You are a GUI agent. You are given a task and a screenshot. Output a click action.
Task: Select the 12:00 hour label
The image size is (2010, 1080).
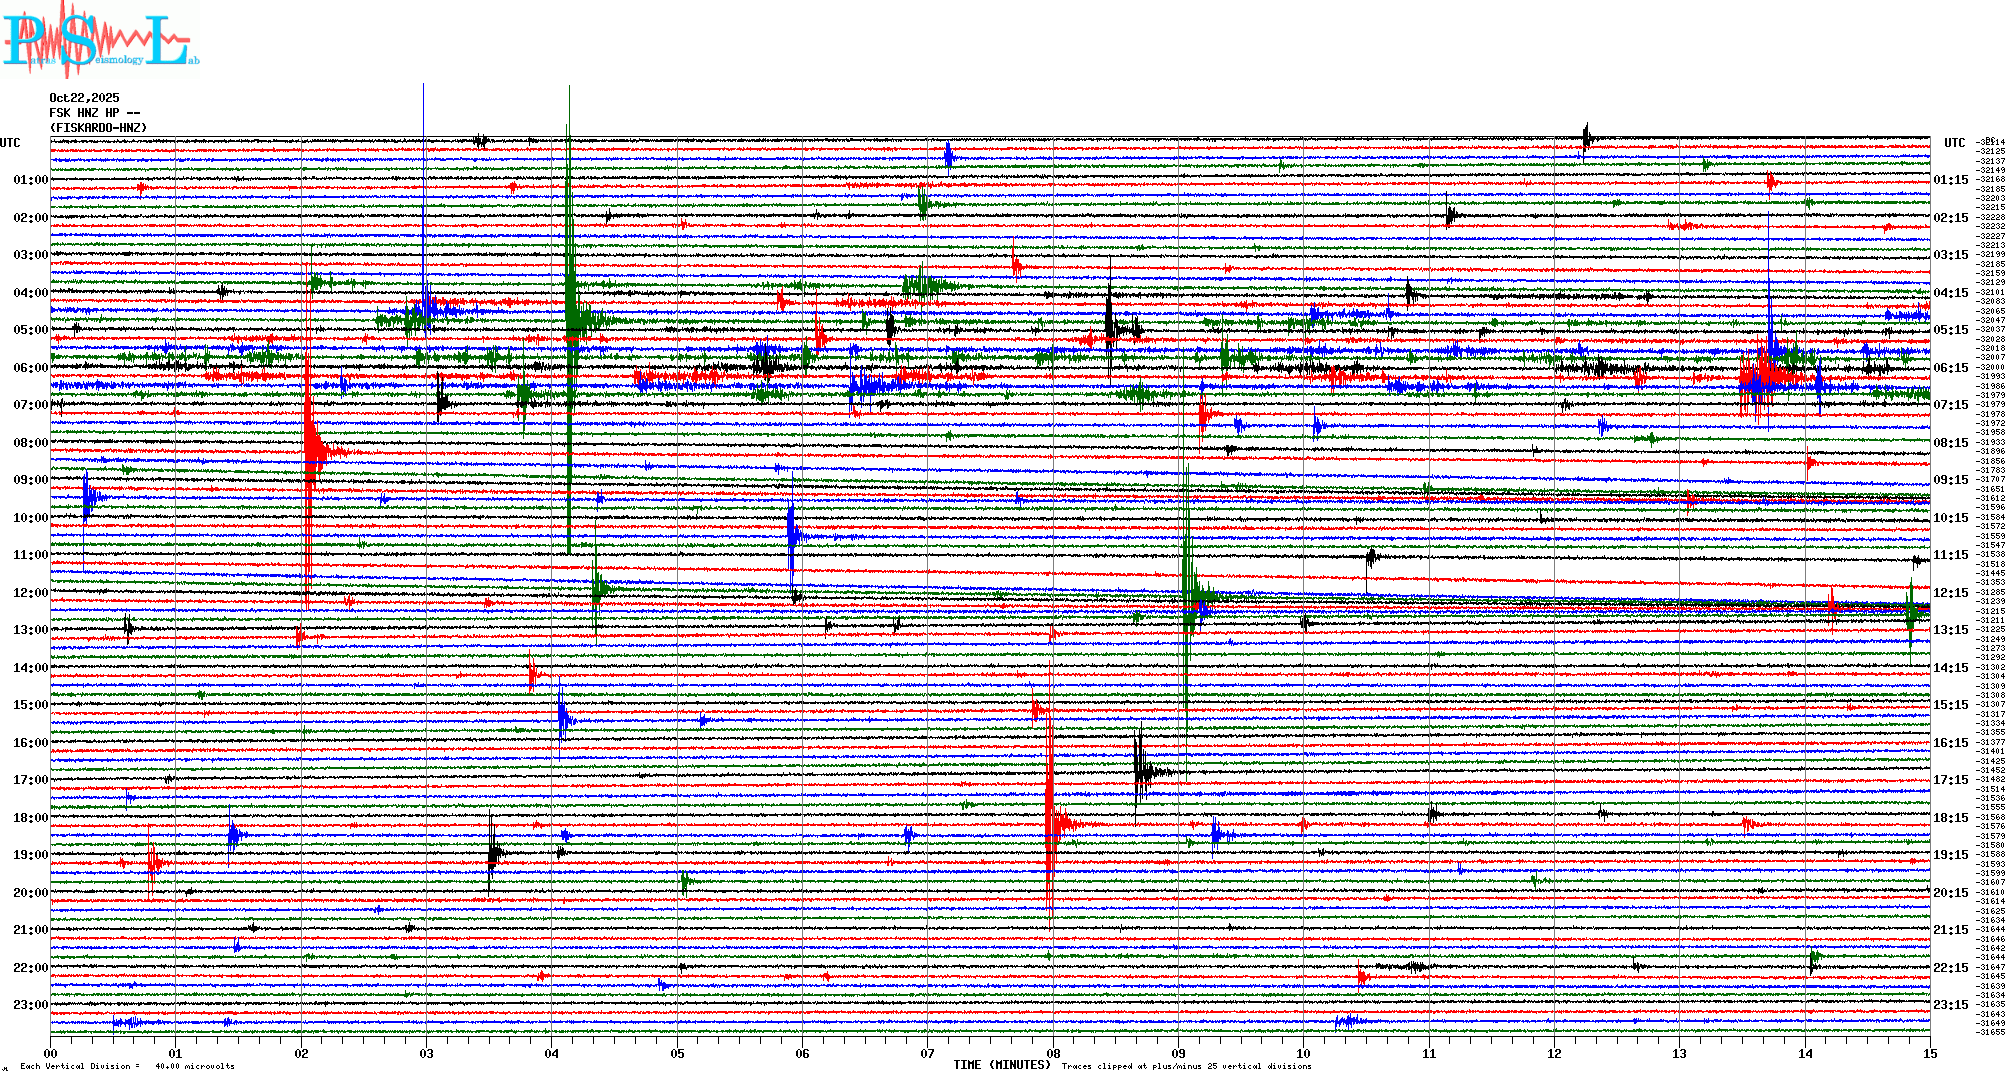coord(30,593)
